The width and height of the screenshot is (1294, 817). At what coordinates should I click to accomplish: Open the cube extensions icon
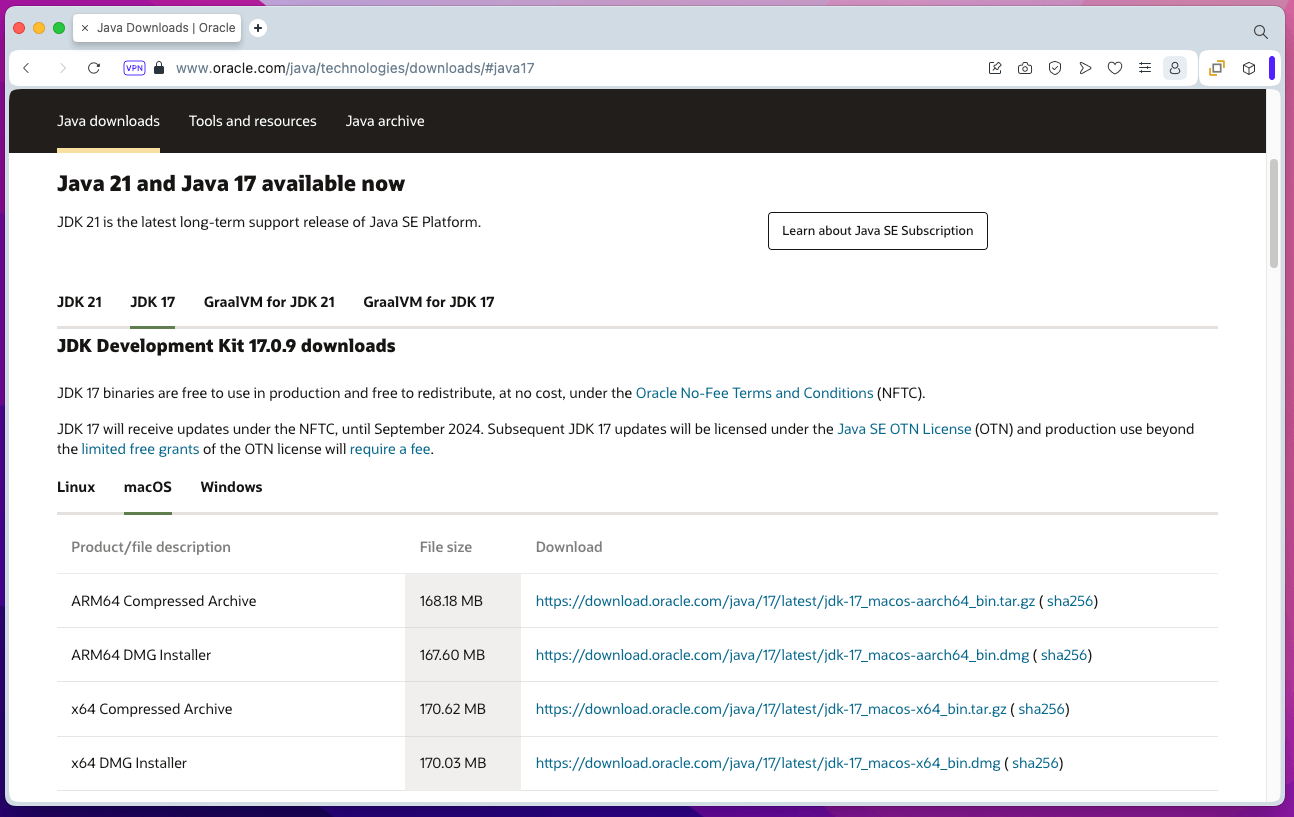tap(1249, 68)
